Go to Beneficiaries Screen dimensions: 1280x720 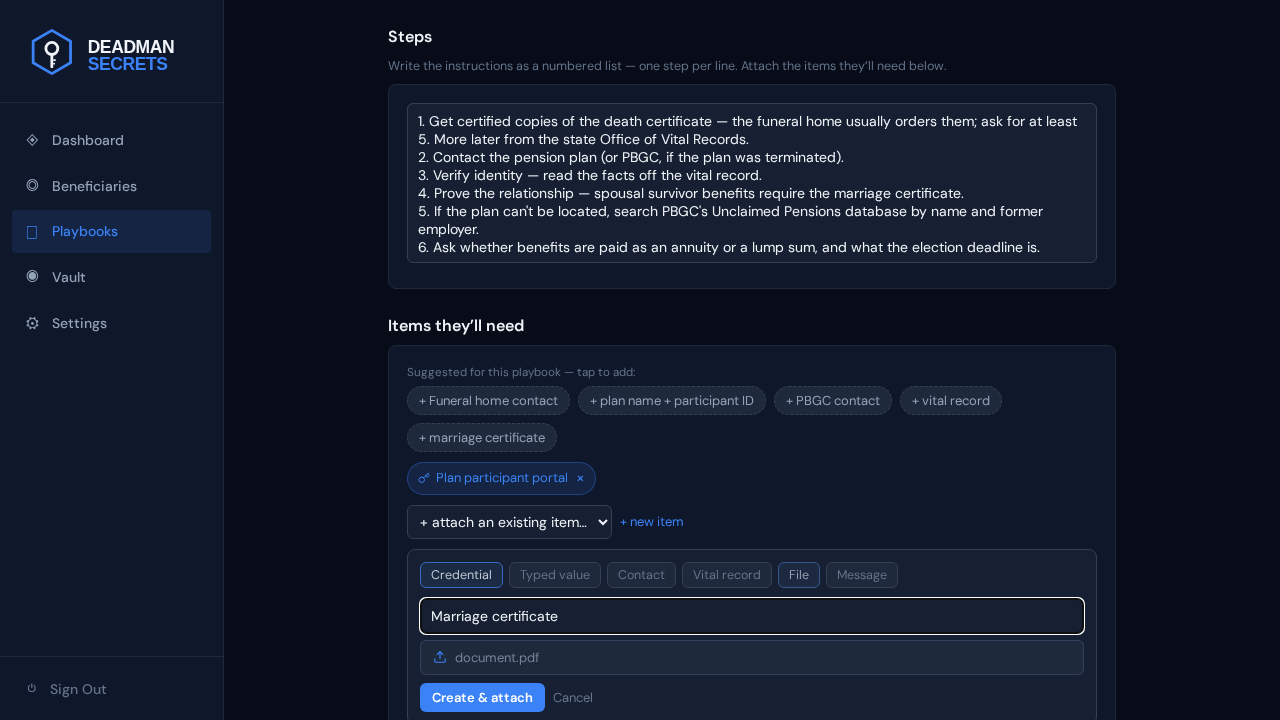[x=111, y=186]
